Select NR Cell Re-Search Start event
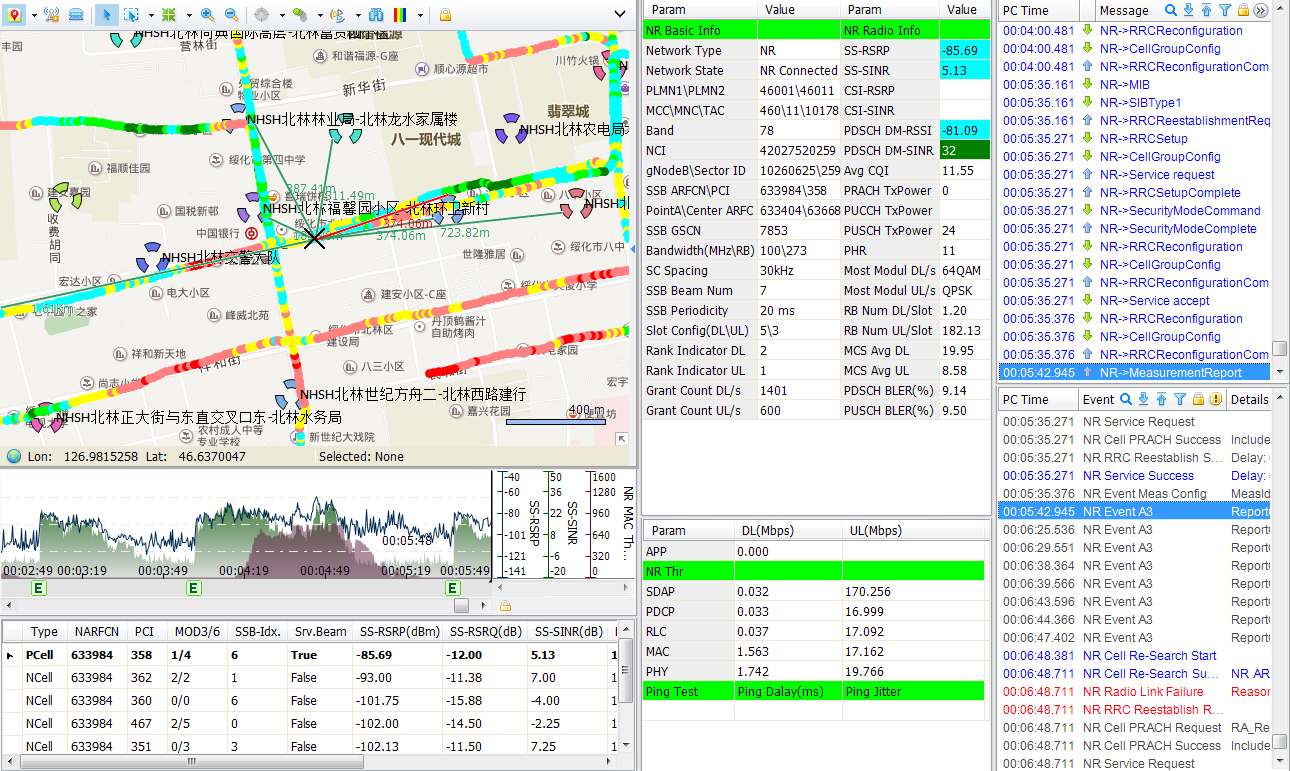 (x=1135, y=655)
